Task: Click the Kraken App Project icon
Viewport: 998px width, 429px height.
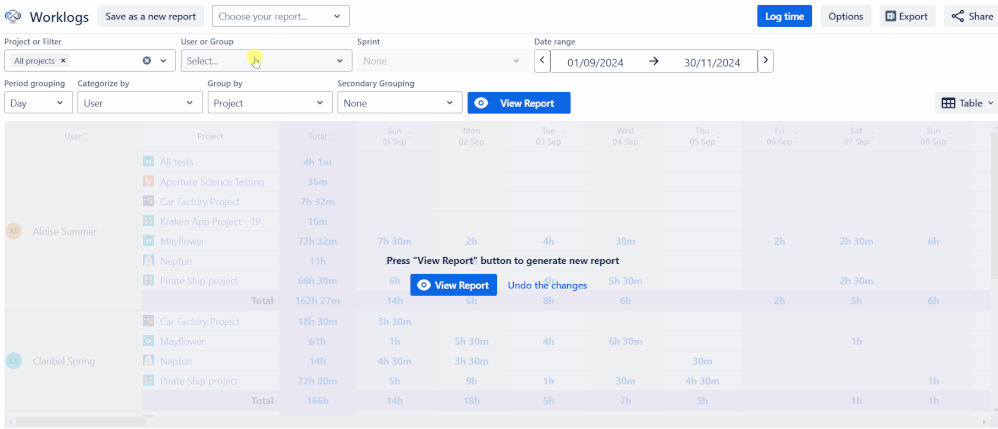Action: (148, 222)
